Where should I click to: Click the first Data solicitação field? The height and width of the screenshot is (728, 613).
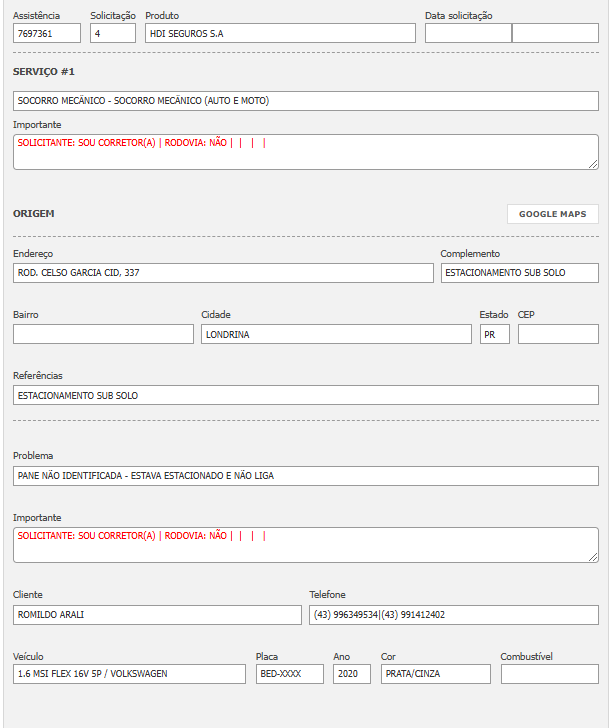(x=467, y=33)
